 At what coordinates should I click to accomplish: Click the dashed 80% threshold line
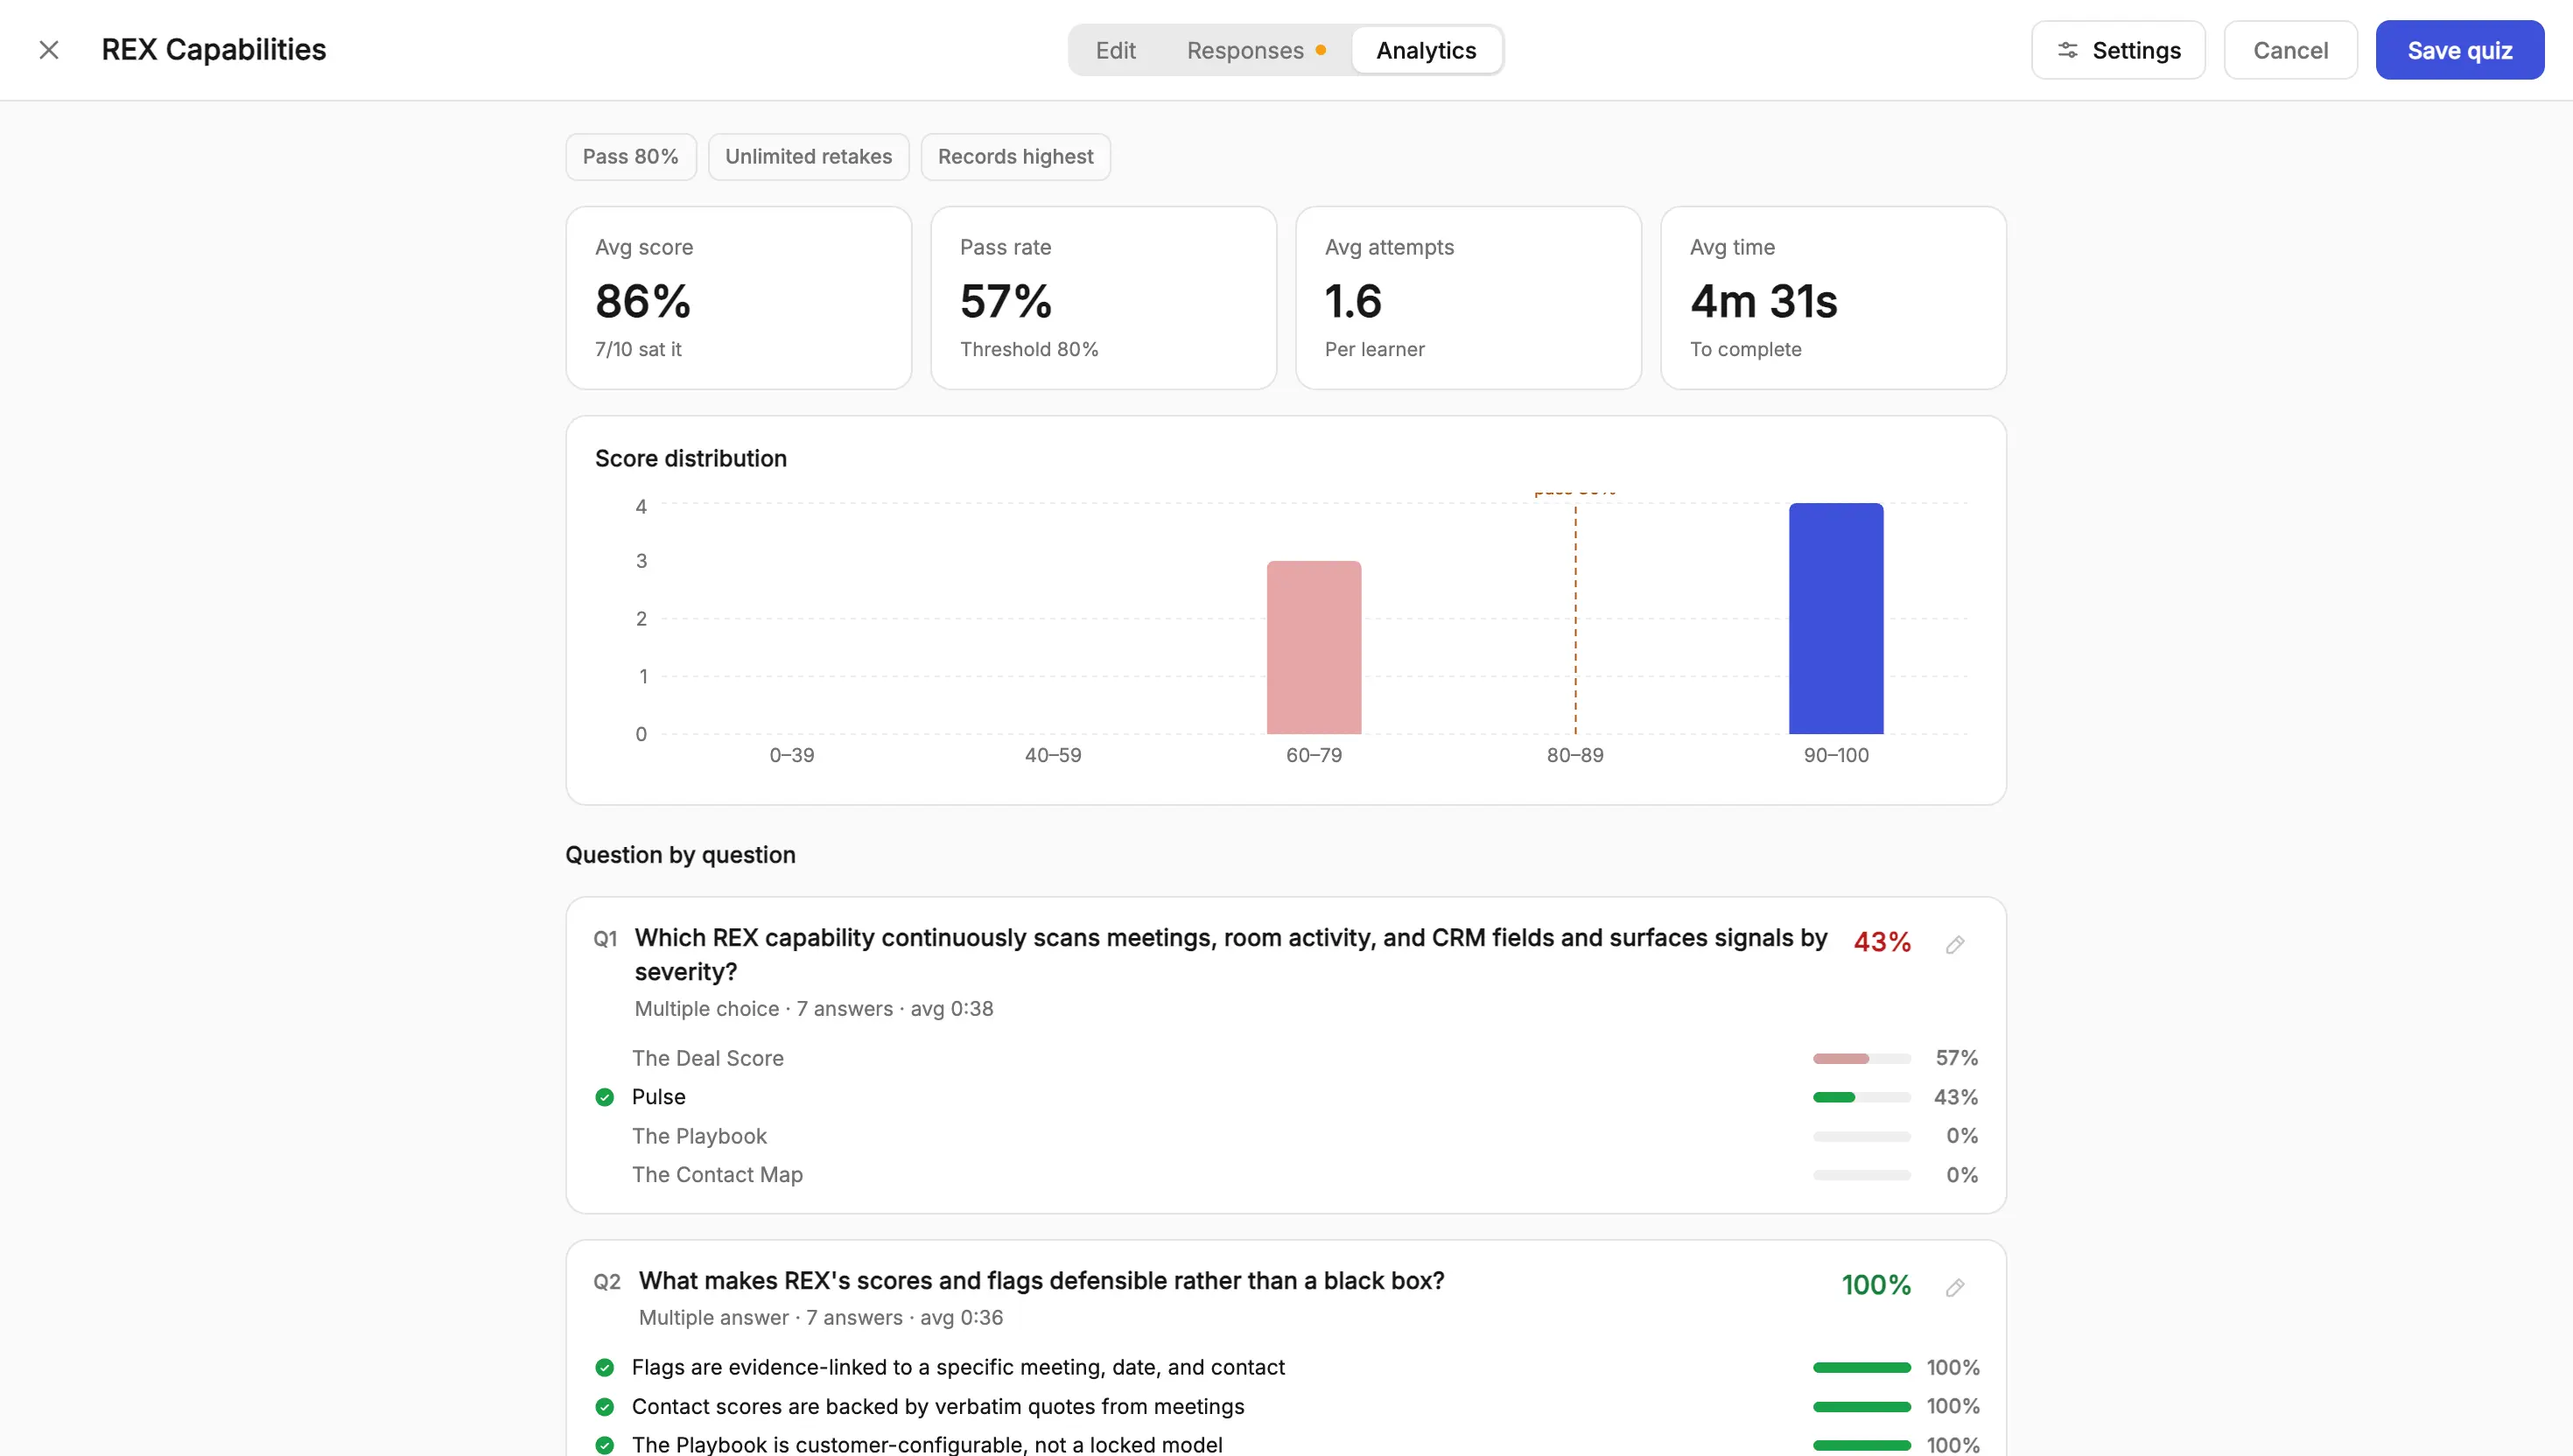pos(1576,620)
